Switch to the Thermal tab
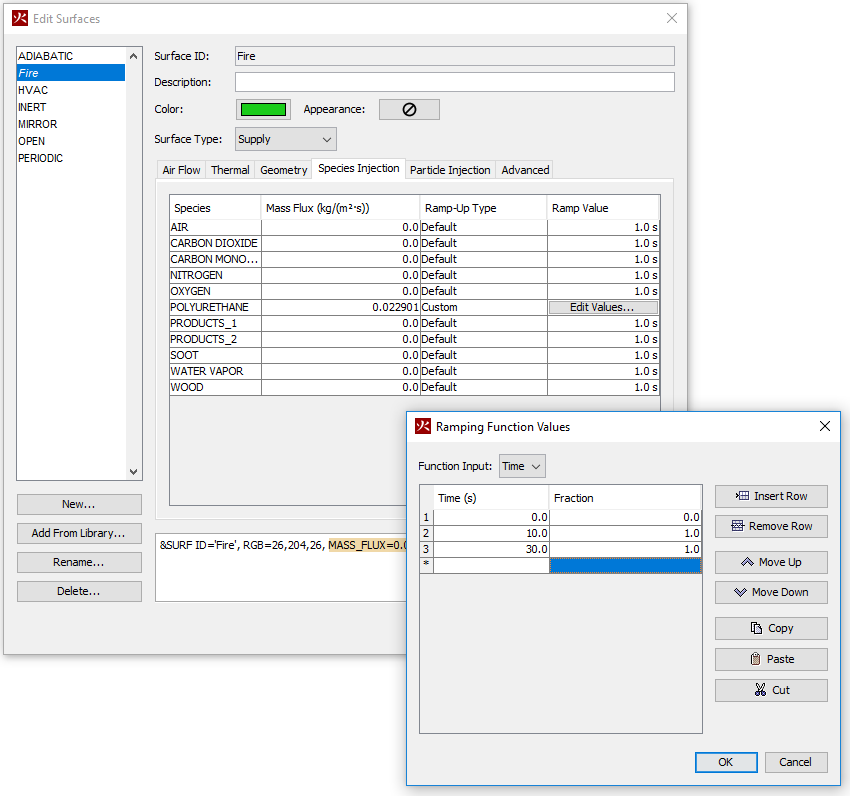This screenshot has height=796, width=850. [x=230, y=170]
